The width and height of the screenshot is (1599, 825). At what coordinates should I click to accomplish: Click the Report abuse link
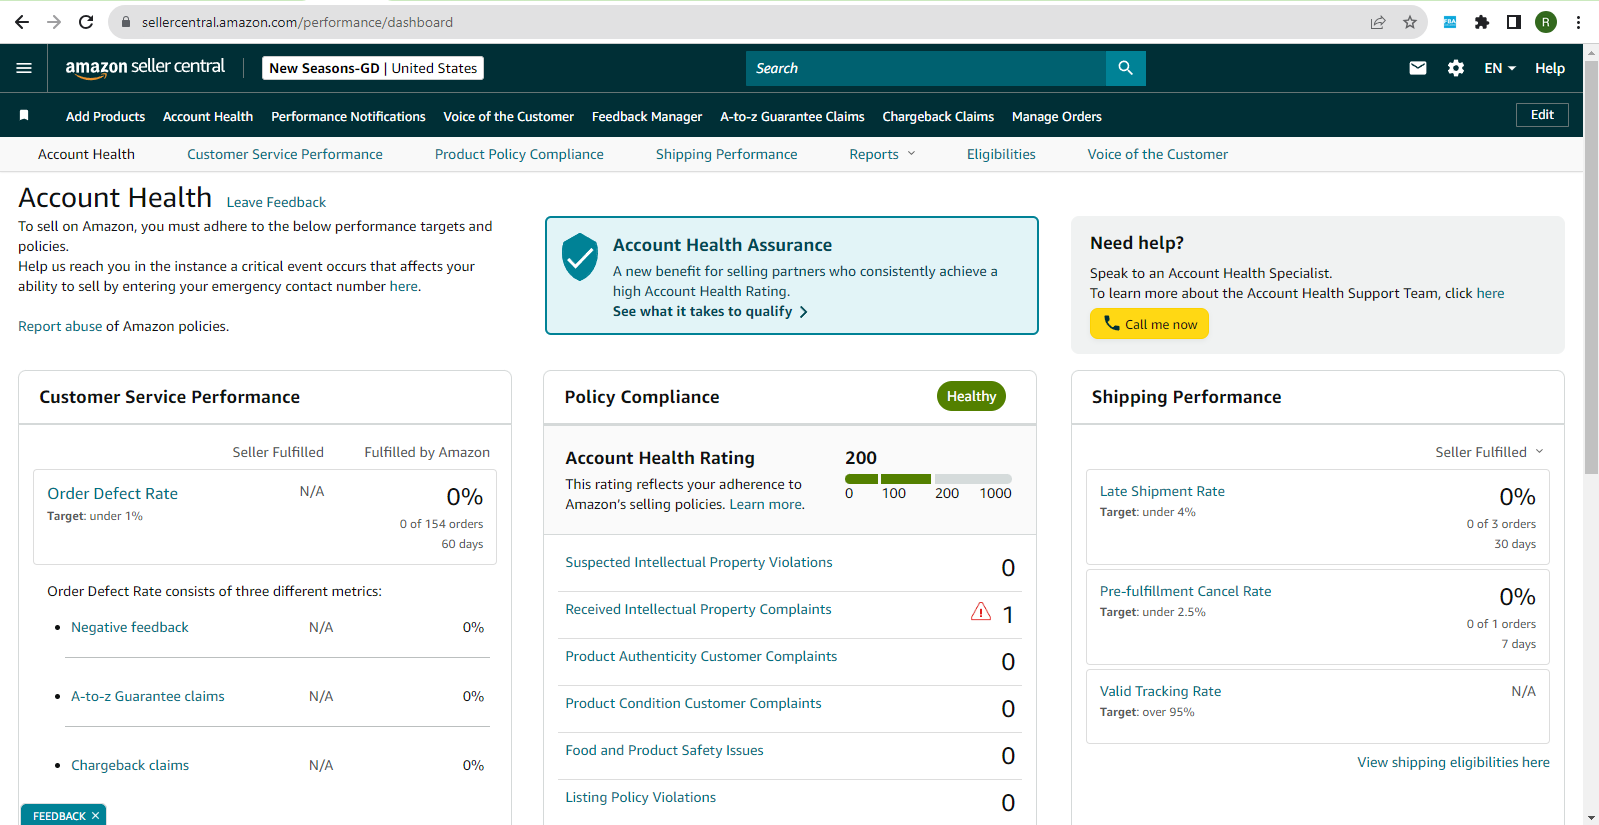point(60,326)
